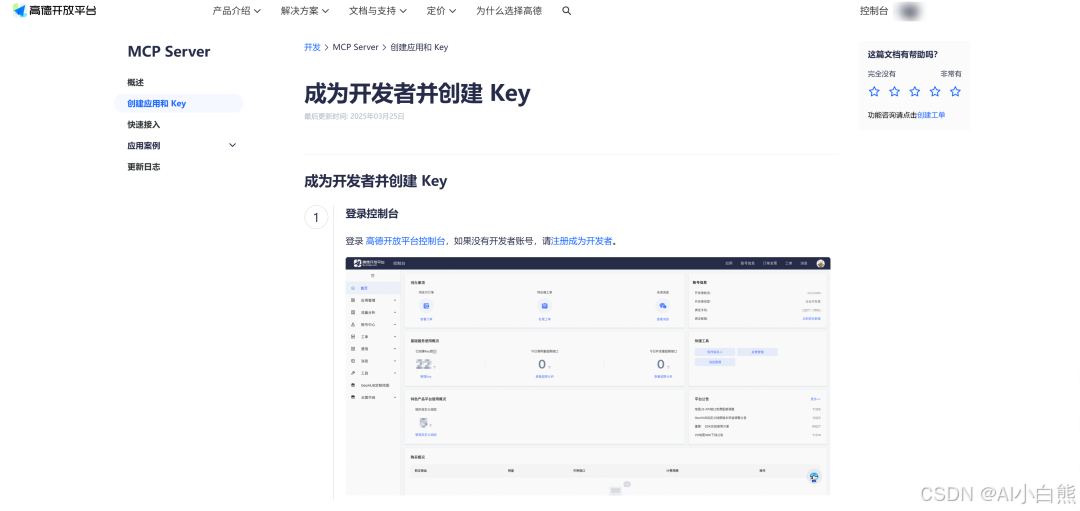
Task: Click the blurred user avatar beside 控制台
Action: [x=910, y=11]
